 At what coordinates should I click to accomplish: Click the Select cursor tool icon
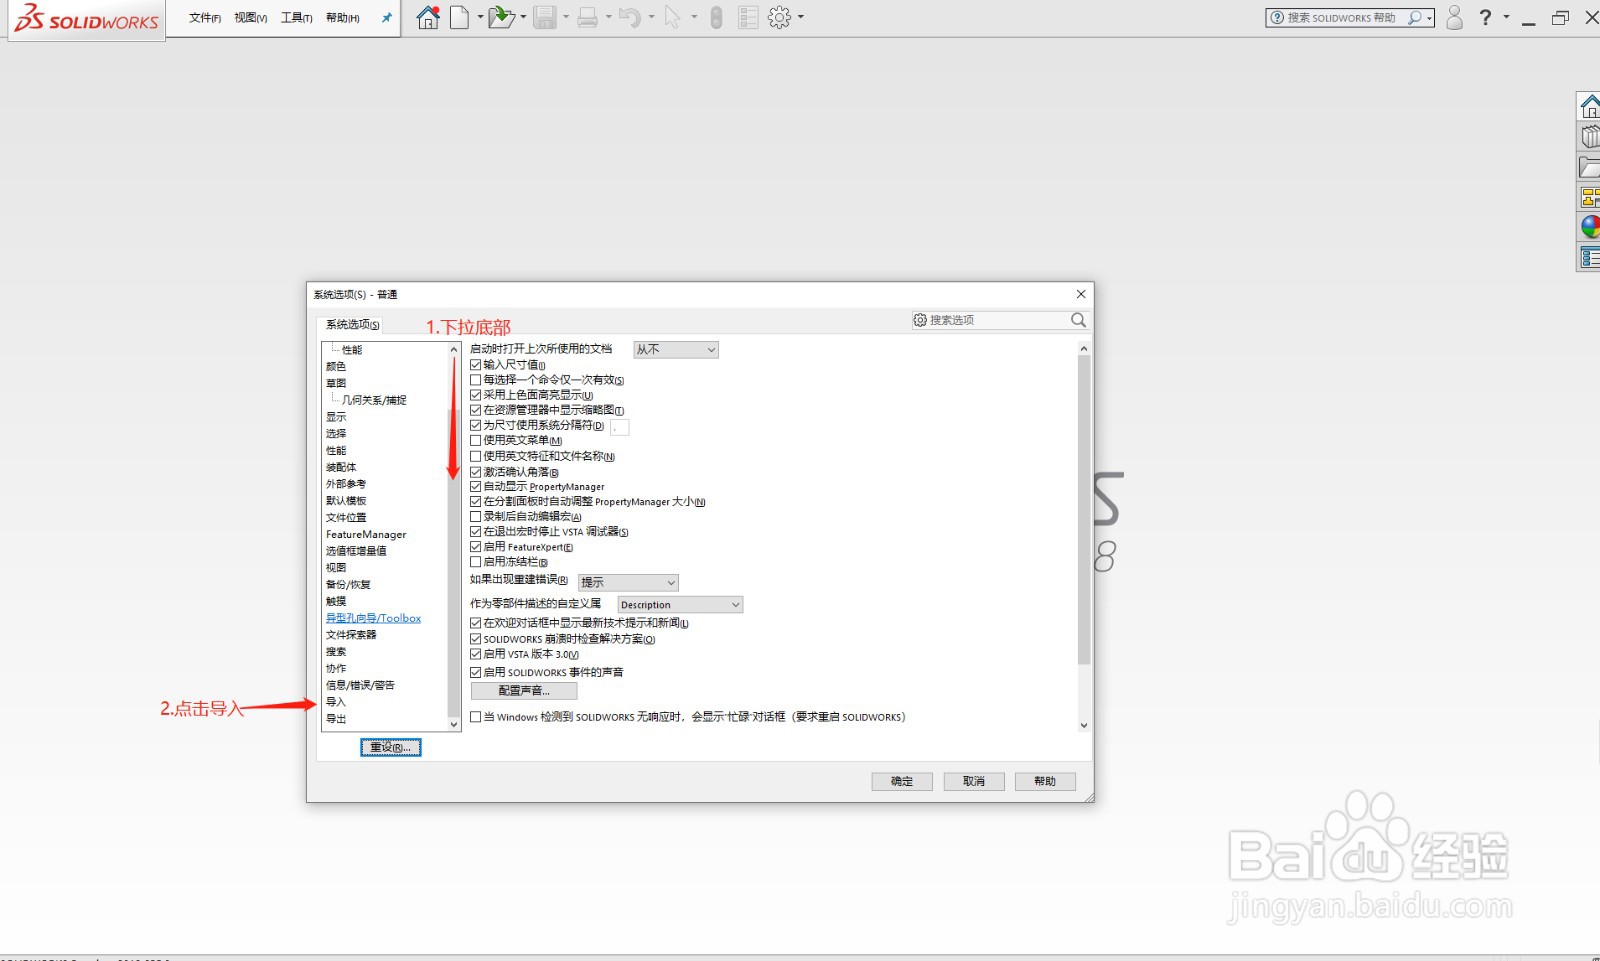coord(672,17)
